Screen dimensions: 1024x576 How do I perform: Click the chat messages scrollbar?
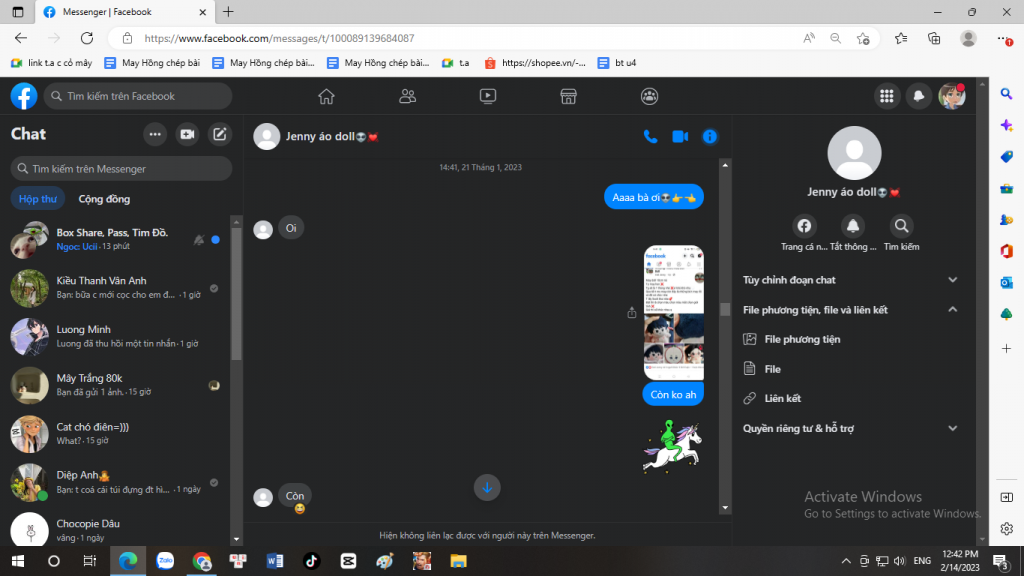(725, 310)
